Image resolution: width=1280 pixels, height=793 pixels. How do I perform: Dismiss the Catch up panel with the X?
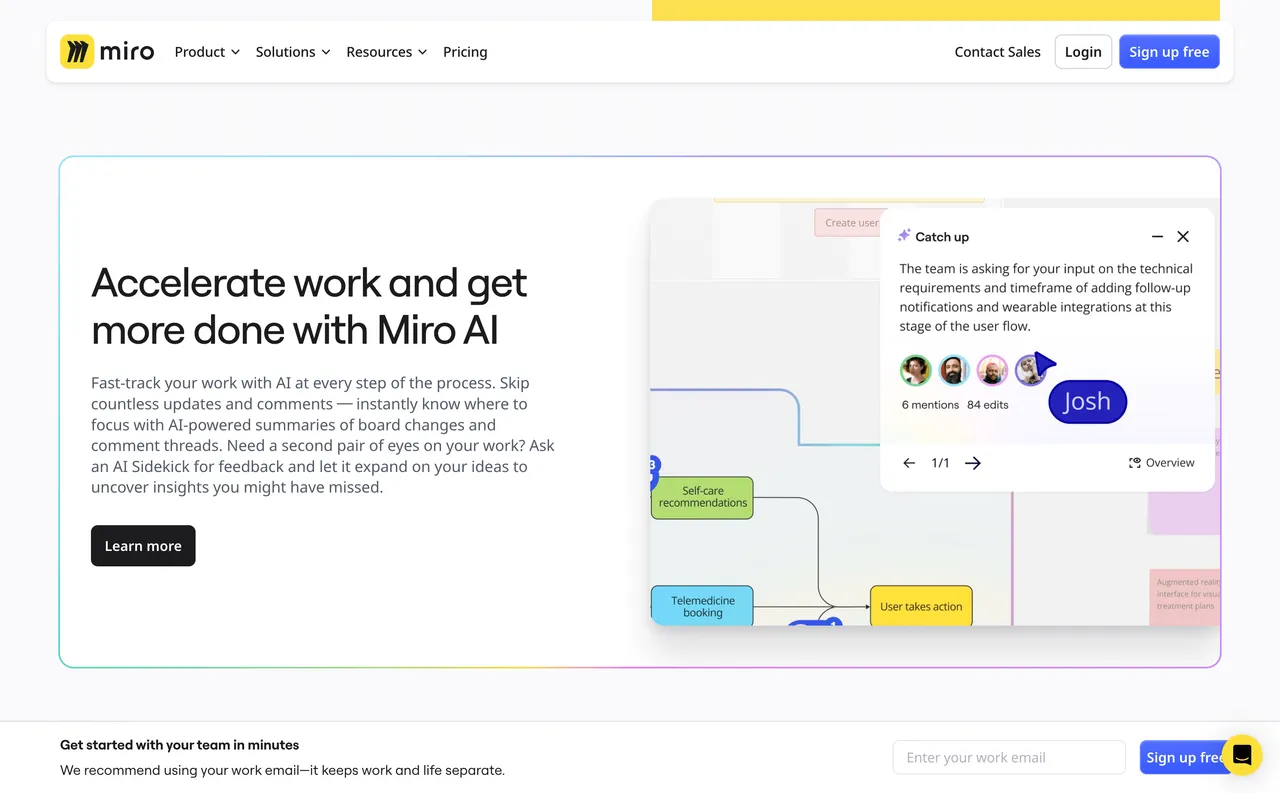[1183, 237]
